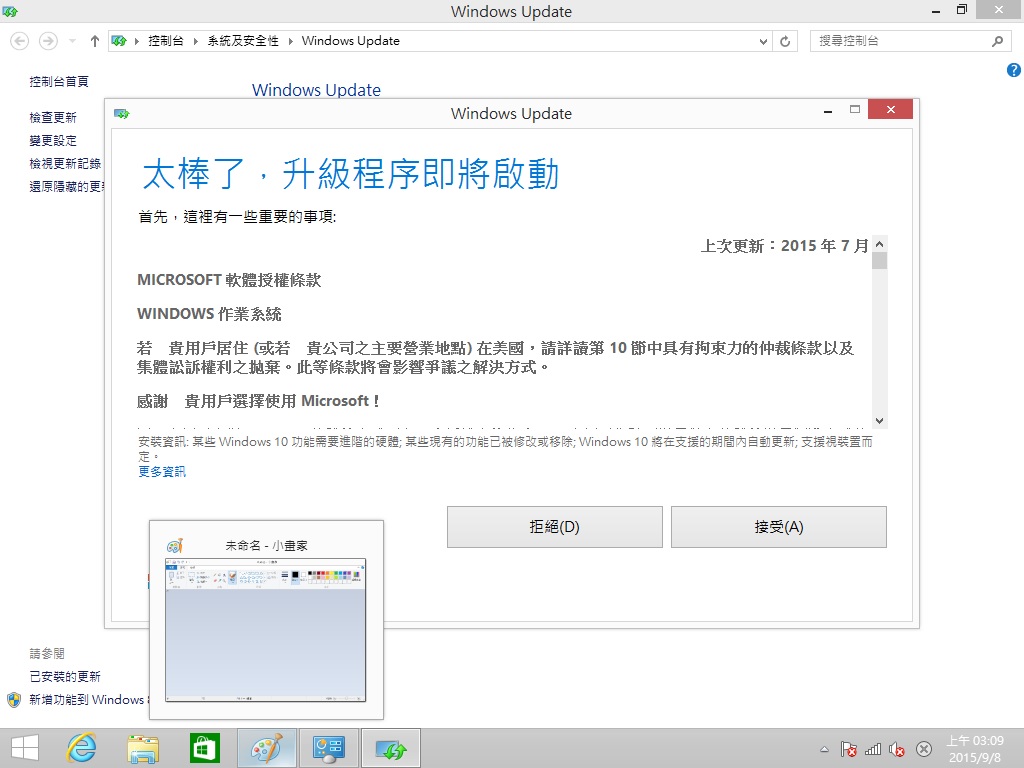The width and height of the screenshot is (1024, 768).
Task: Open the address bar history dropdown
Action: pyautogui.click(x=763, y=41)
